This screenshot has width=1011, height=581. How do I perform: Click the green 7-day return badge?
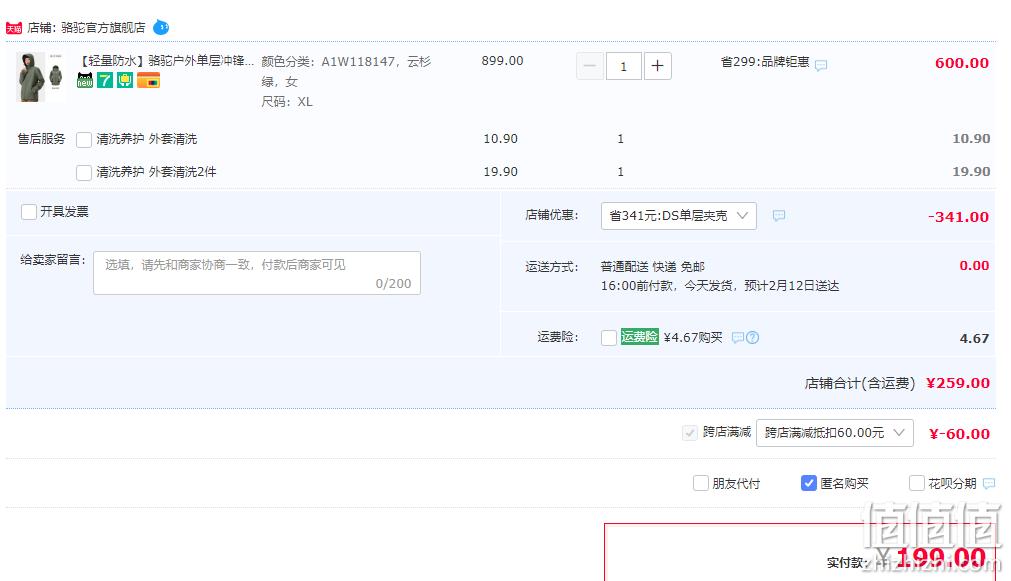[105, 80]
